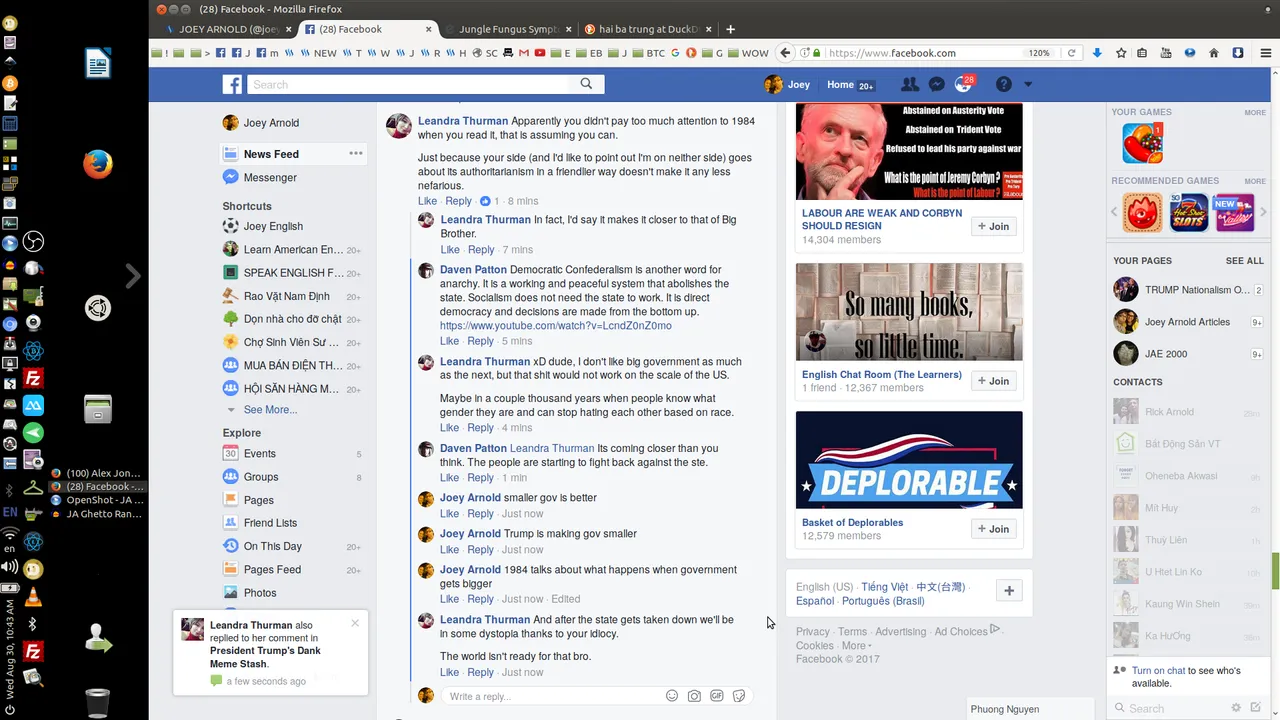Open the More link in footer

point(854,646)
